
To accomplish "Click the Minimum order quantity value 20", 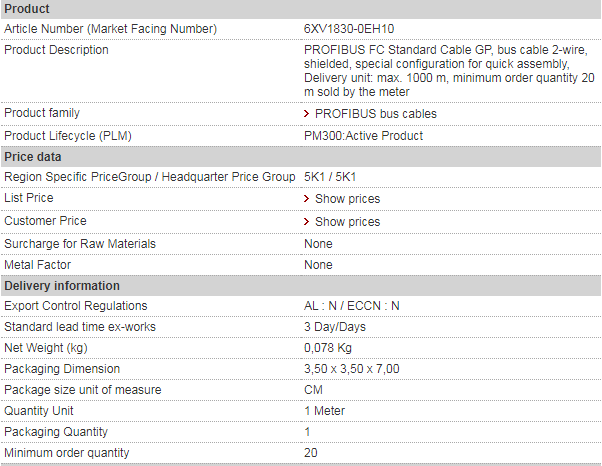I will tap(310, 453).
